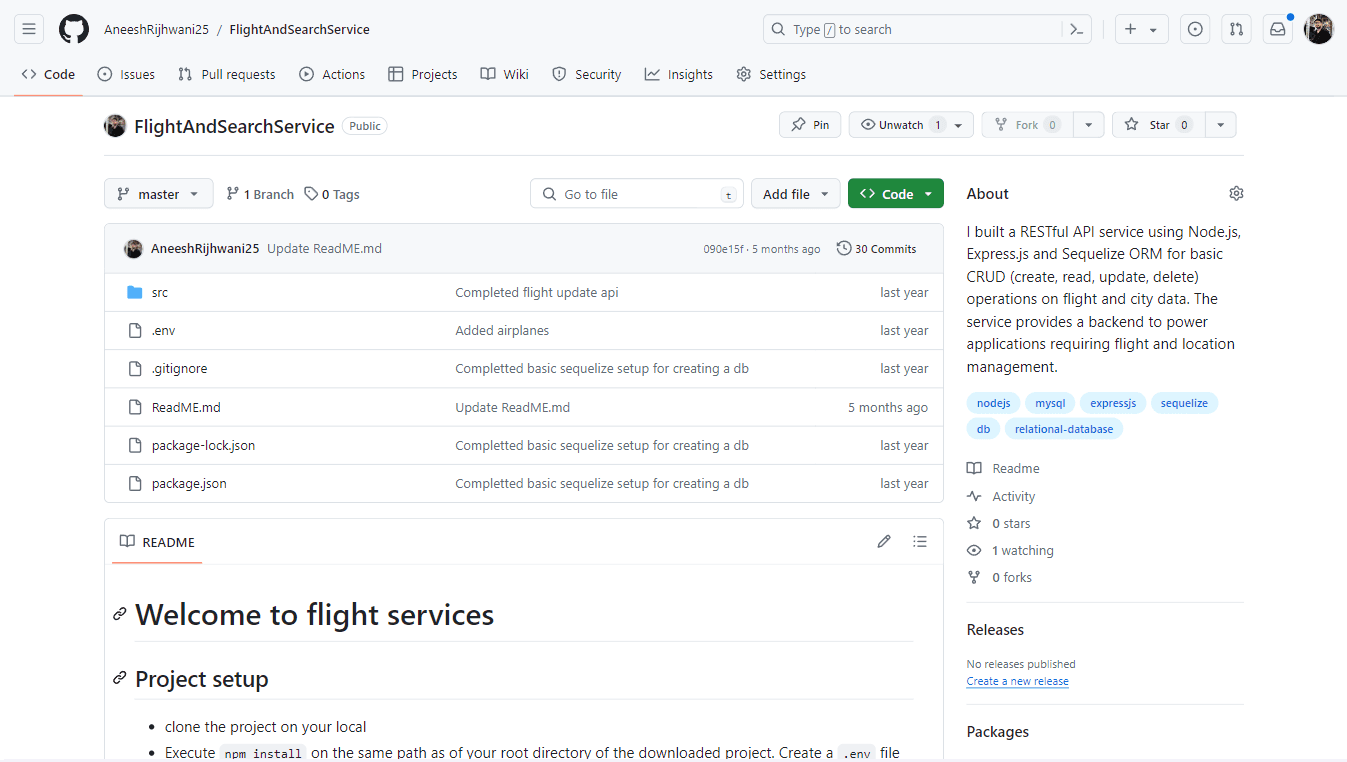The height and width of the screenshot is (762, 1347).
Task: Select the README tab in file viewer
Action: click(157, 542)
